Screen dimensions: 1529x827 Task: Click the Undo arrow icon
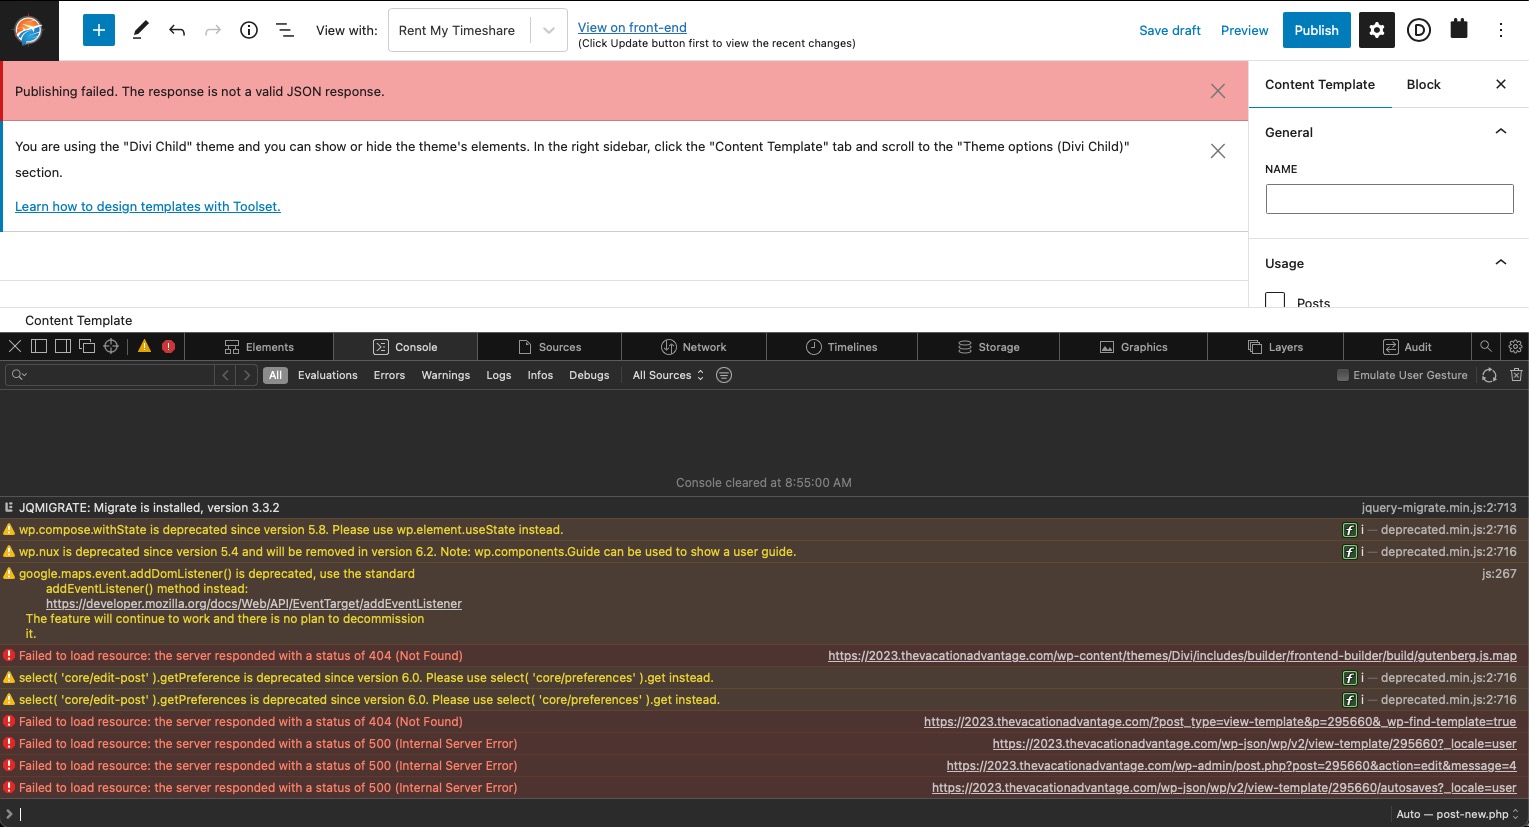click(x=177, y=30)
